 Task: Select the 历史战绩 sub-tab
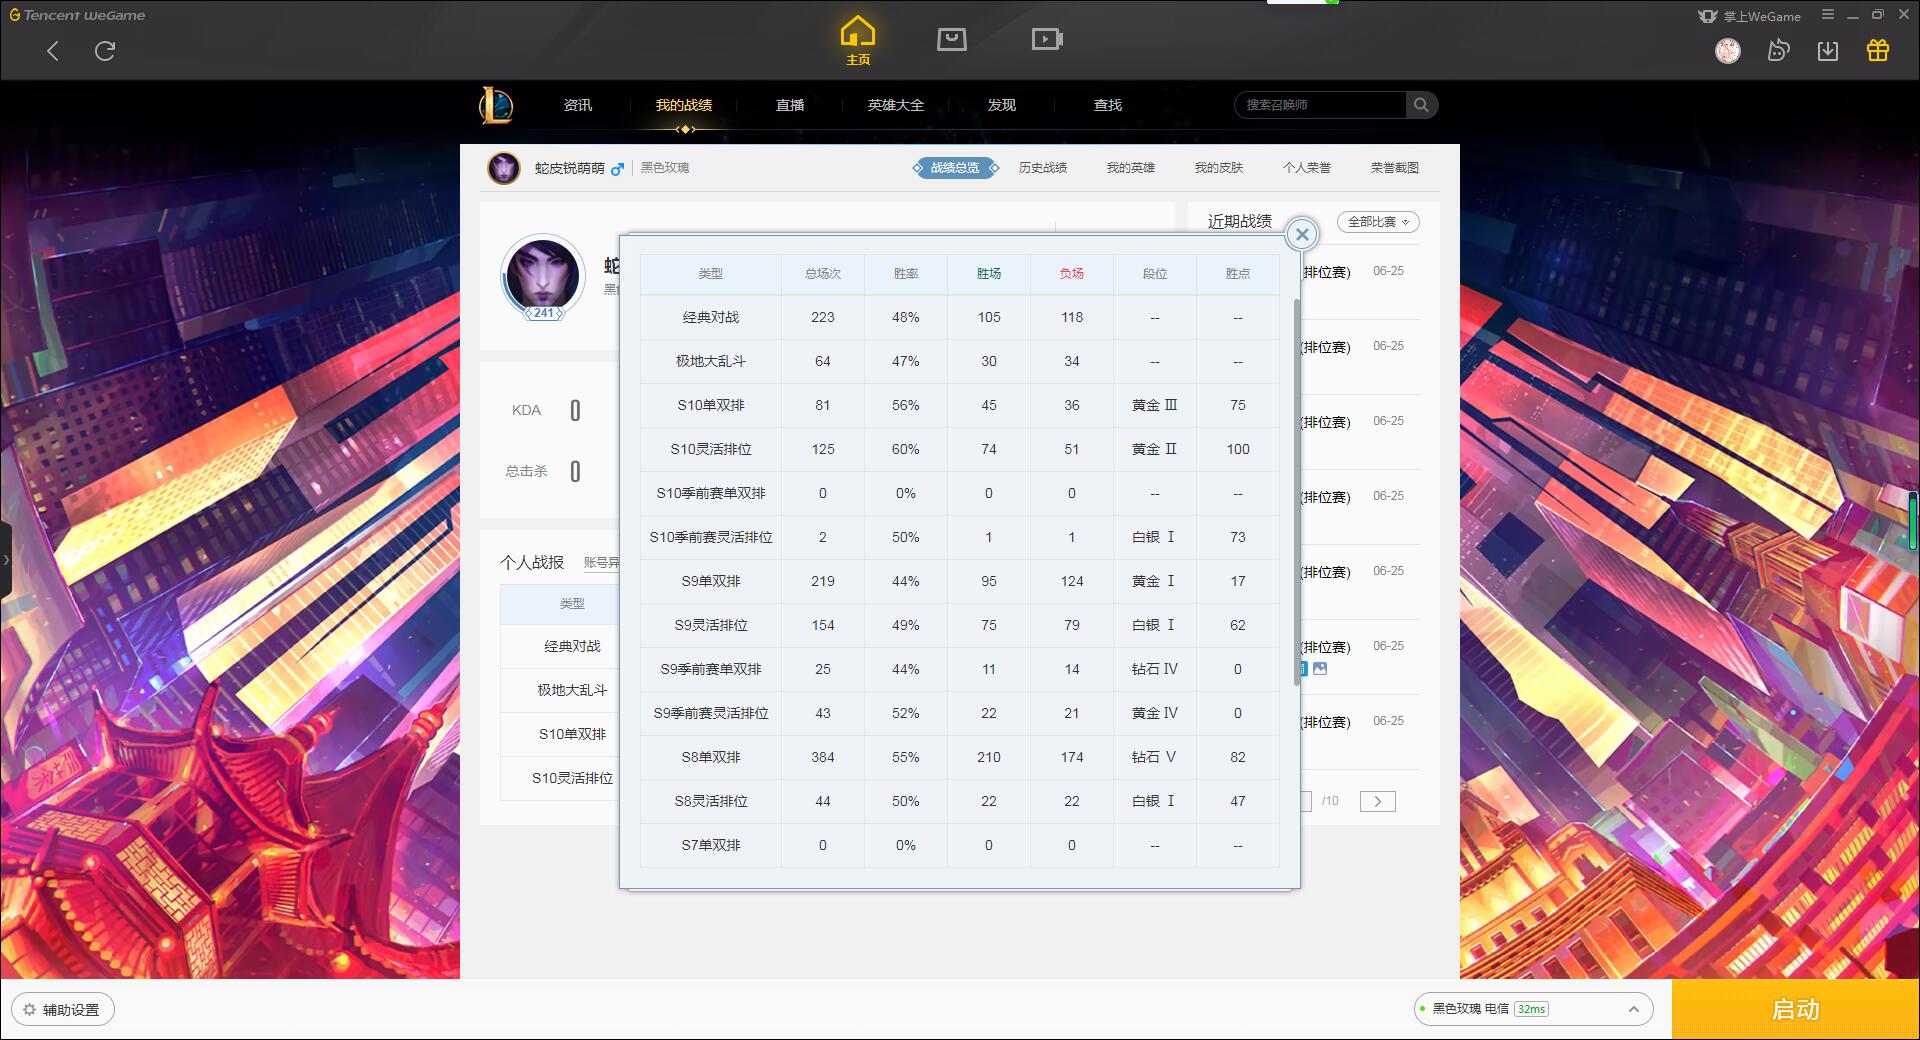tap(1043, 168)
